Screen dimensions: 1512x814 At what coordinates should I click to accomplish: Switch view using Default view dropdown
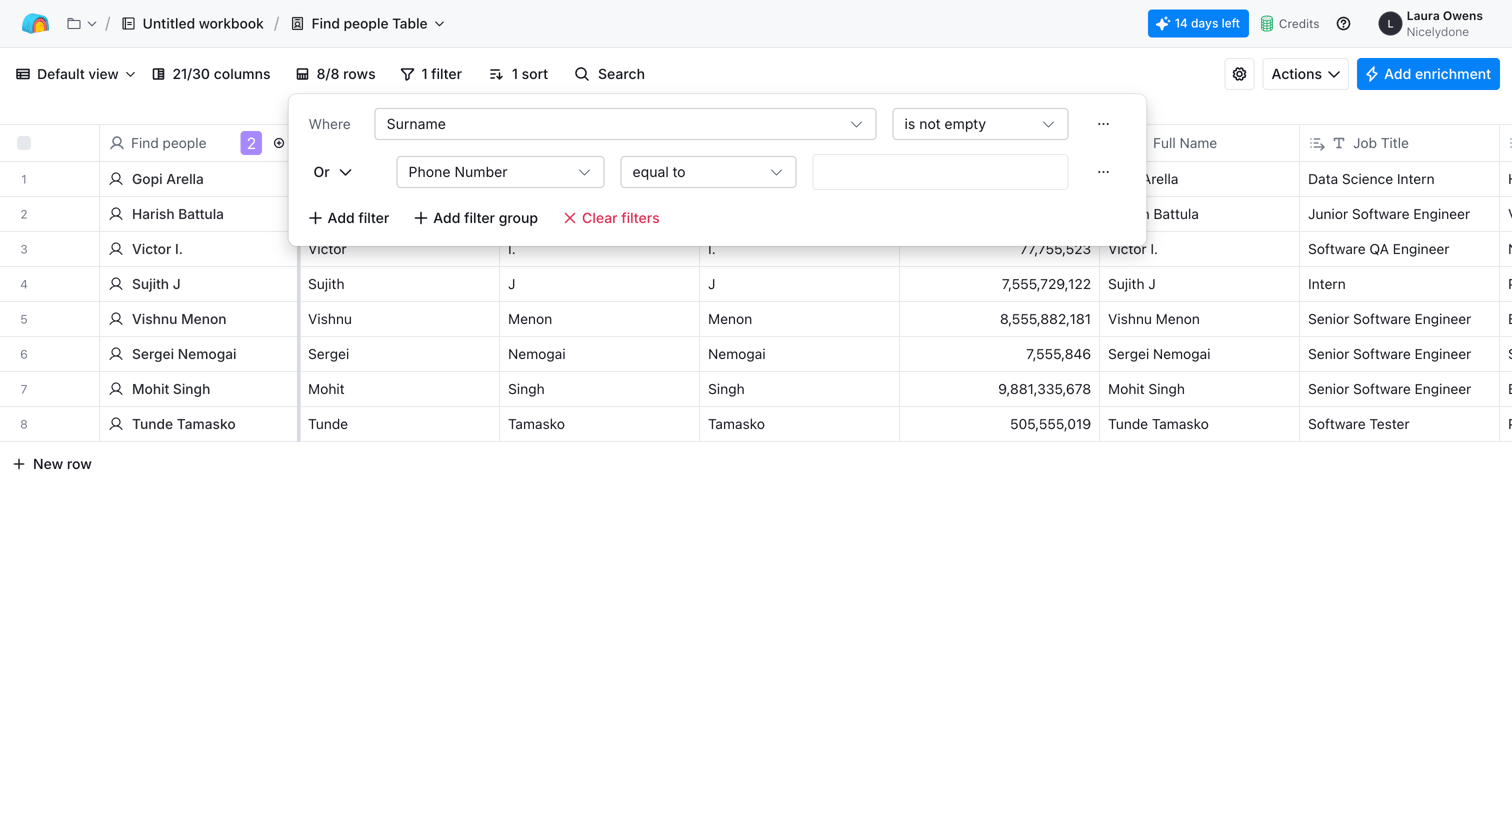tap(76, 74)
